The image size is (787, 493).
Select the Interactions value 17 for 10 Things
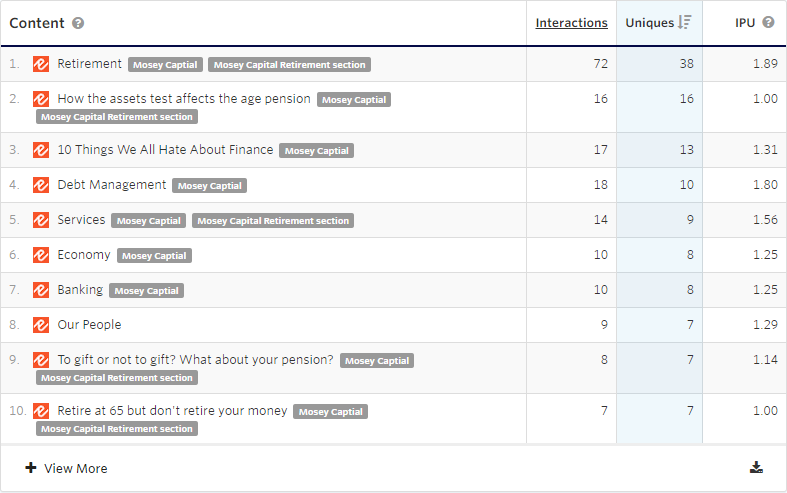(x=600, y=150)
